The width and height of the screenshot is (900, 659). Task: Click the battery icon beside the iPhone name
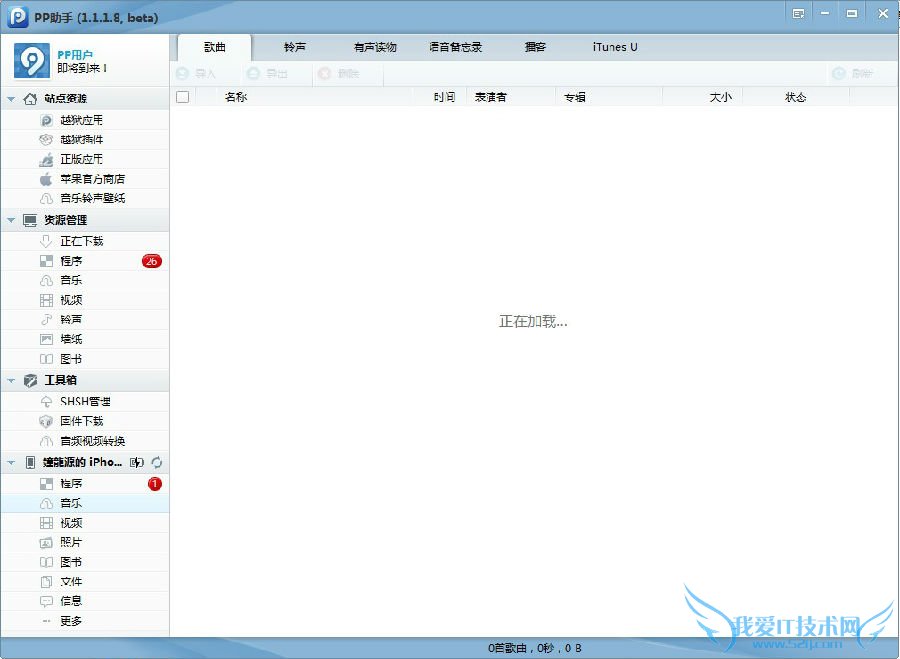coord(138,463)
